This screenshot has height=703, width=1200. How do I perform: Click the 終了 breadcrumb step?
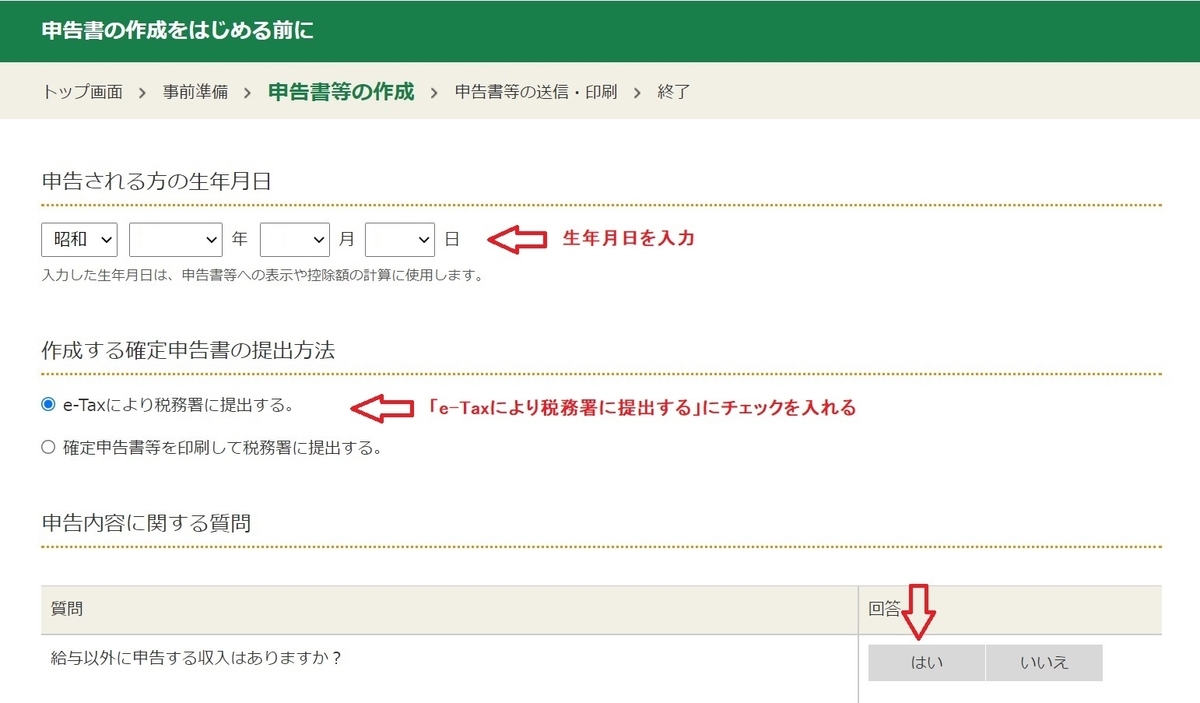(673, 91)
